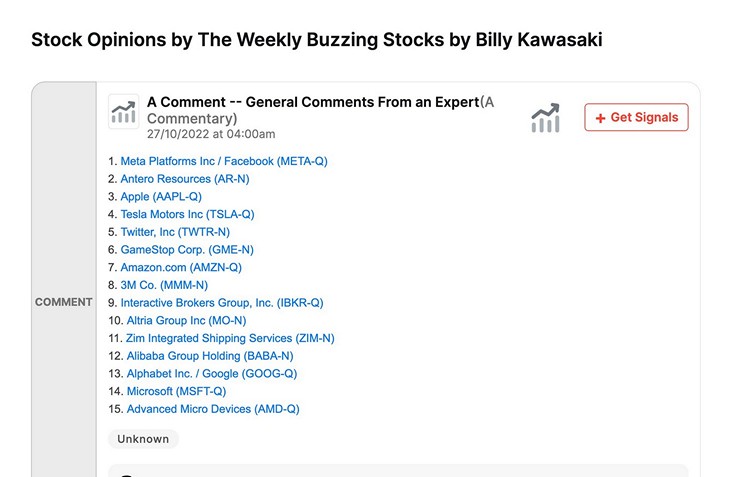Visit the Amazon.com (AMZN-Q) link
Screen dimensions: 735x477
[181, 268]
